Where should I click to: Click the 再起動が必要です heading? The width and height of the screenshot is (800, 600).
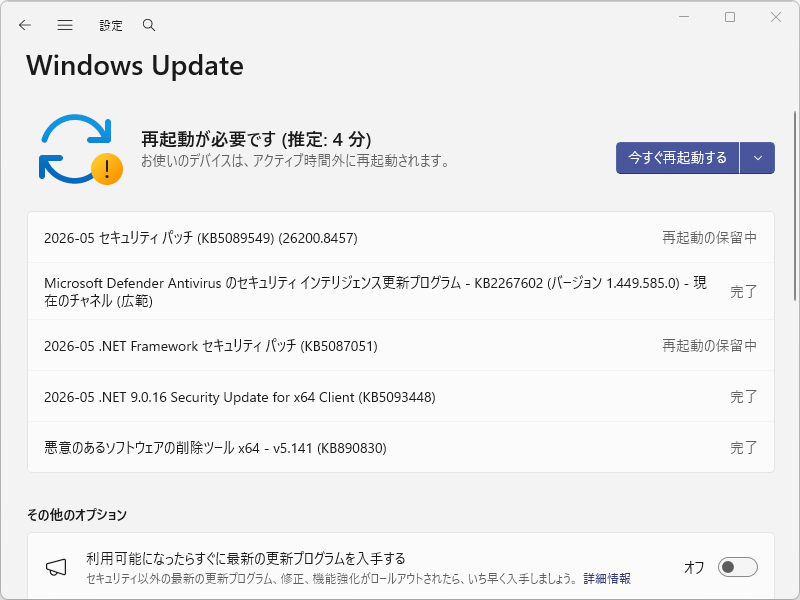(x=256, y=139)
